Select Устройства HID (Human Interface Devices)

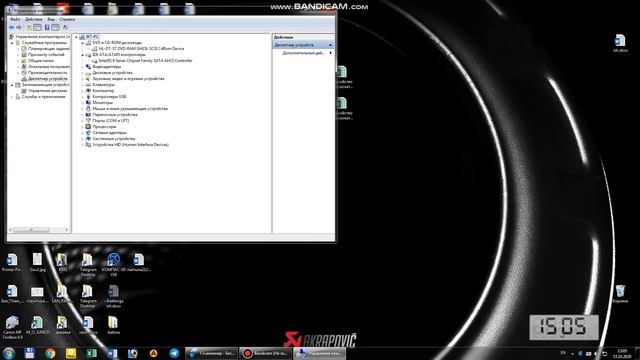click(x=130, y=144)
